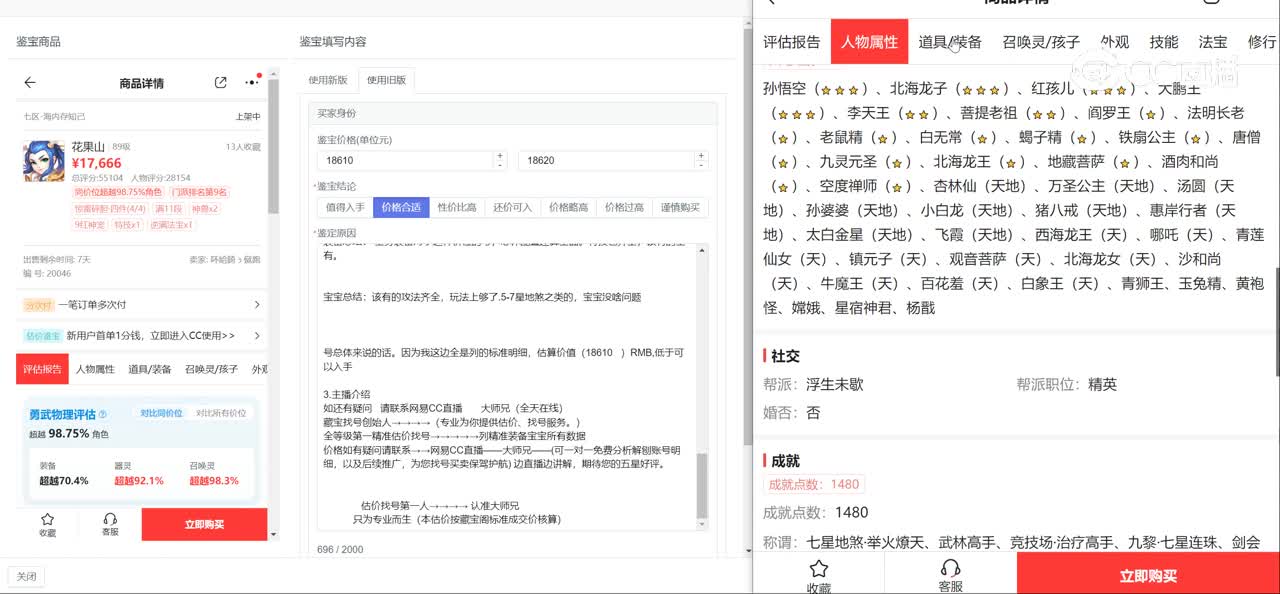Click help icon beside 勇武物理评估
Screen dimensions: 1280x594
103,414
